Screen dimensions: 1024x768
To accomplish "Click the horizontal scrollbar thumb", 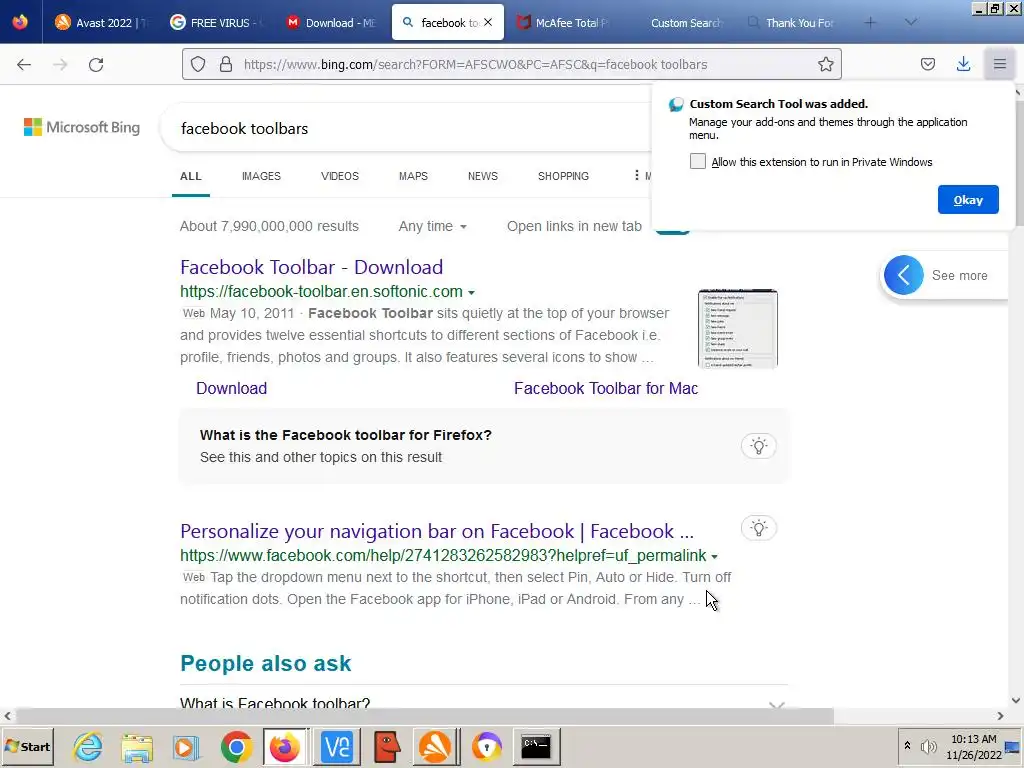I will (424, 716).
